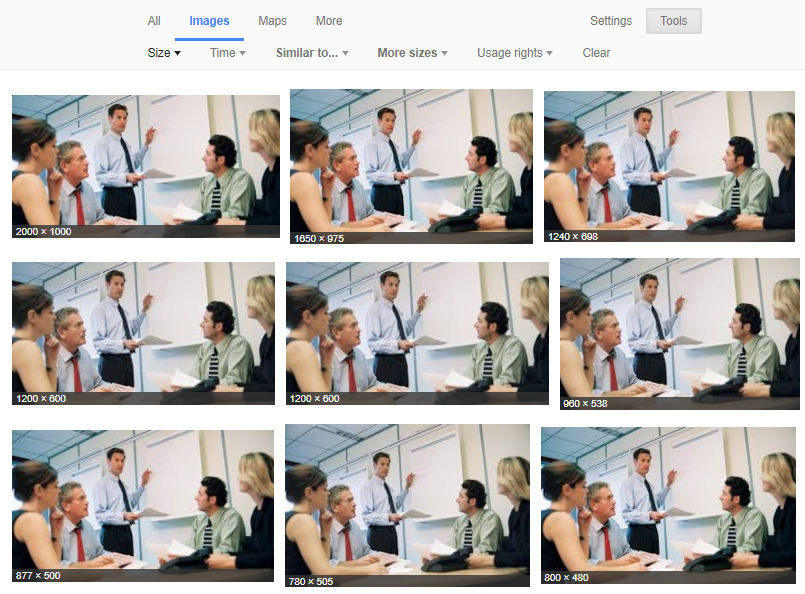Switch to the All search tab

154,20
